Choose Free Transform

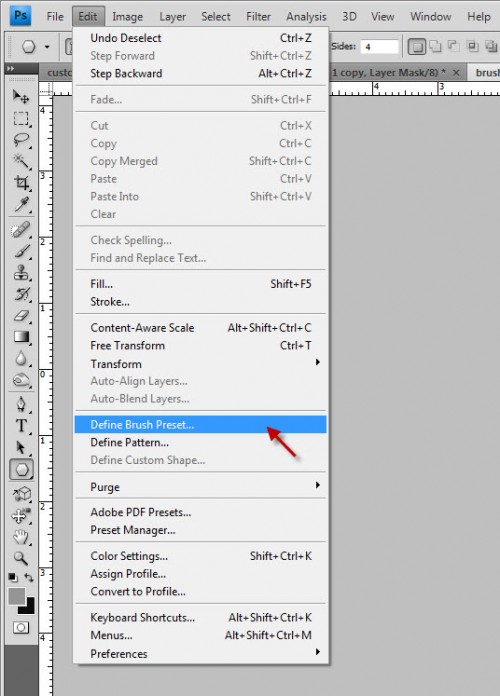pos(201,346)
